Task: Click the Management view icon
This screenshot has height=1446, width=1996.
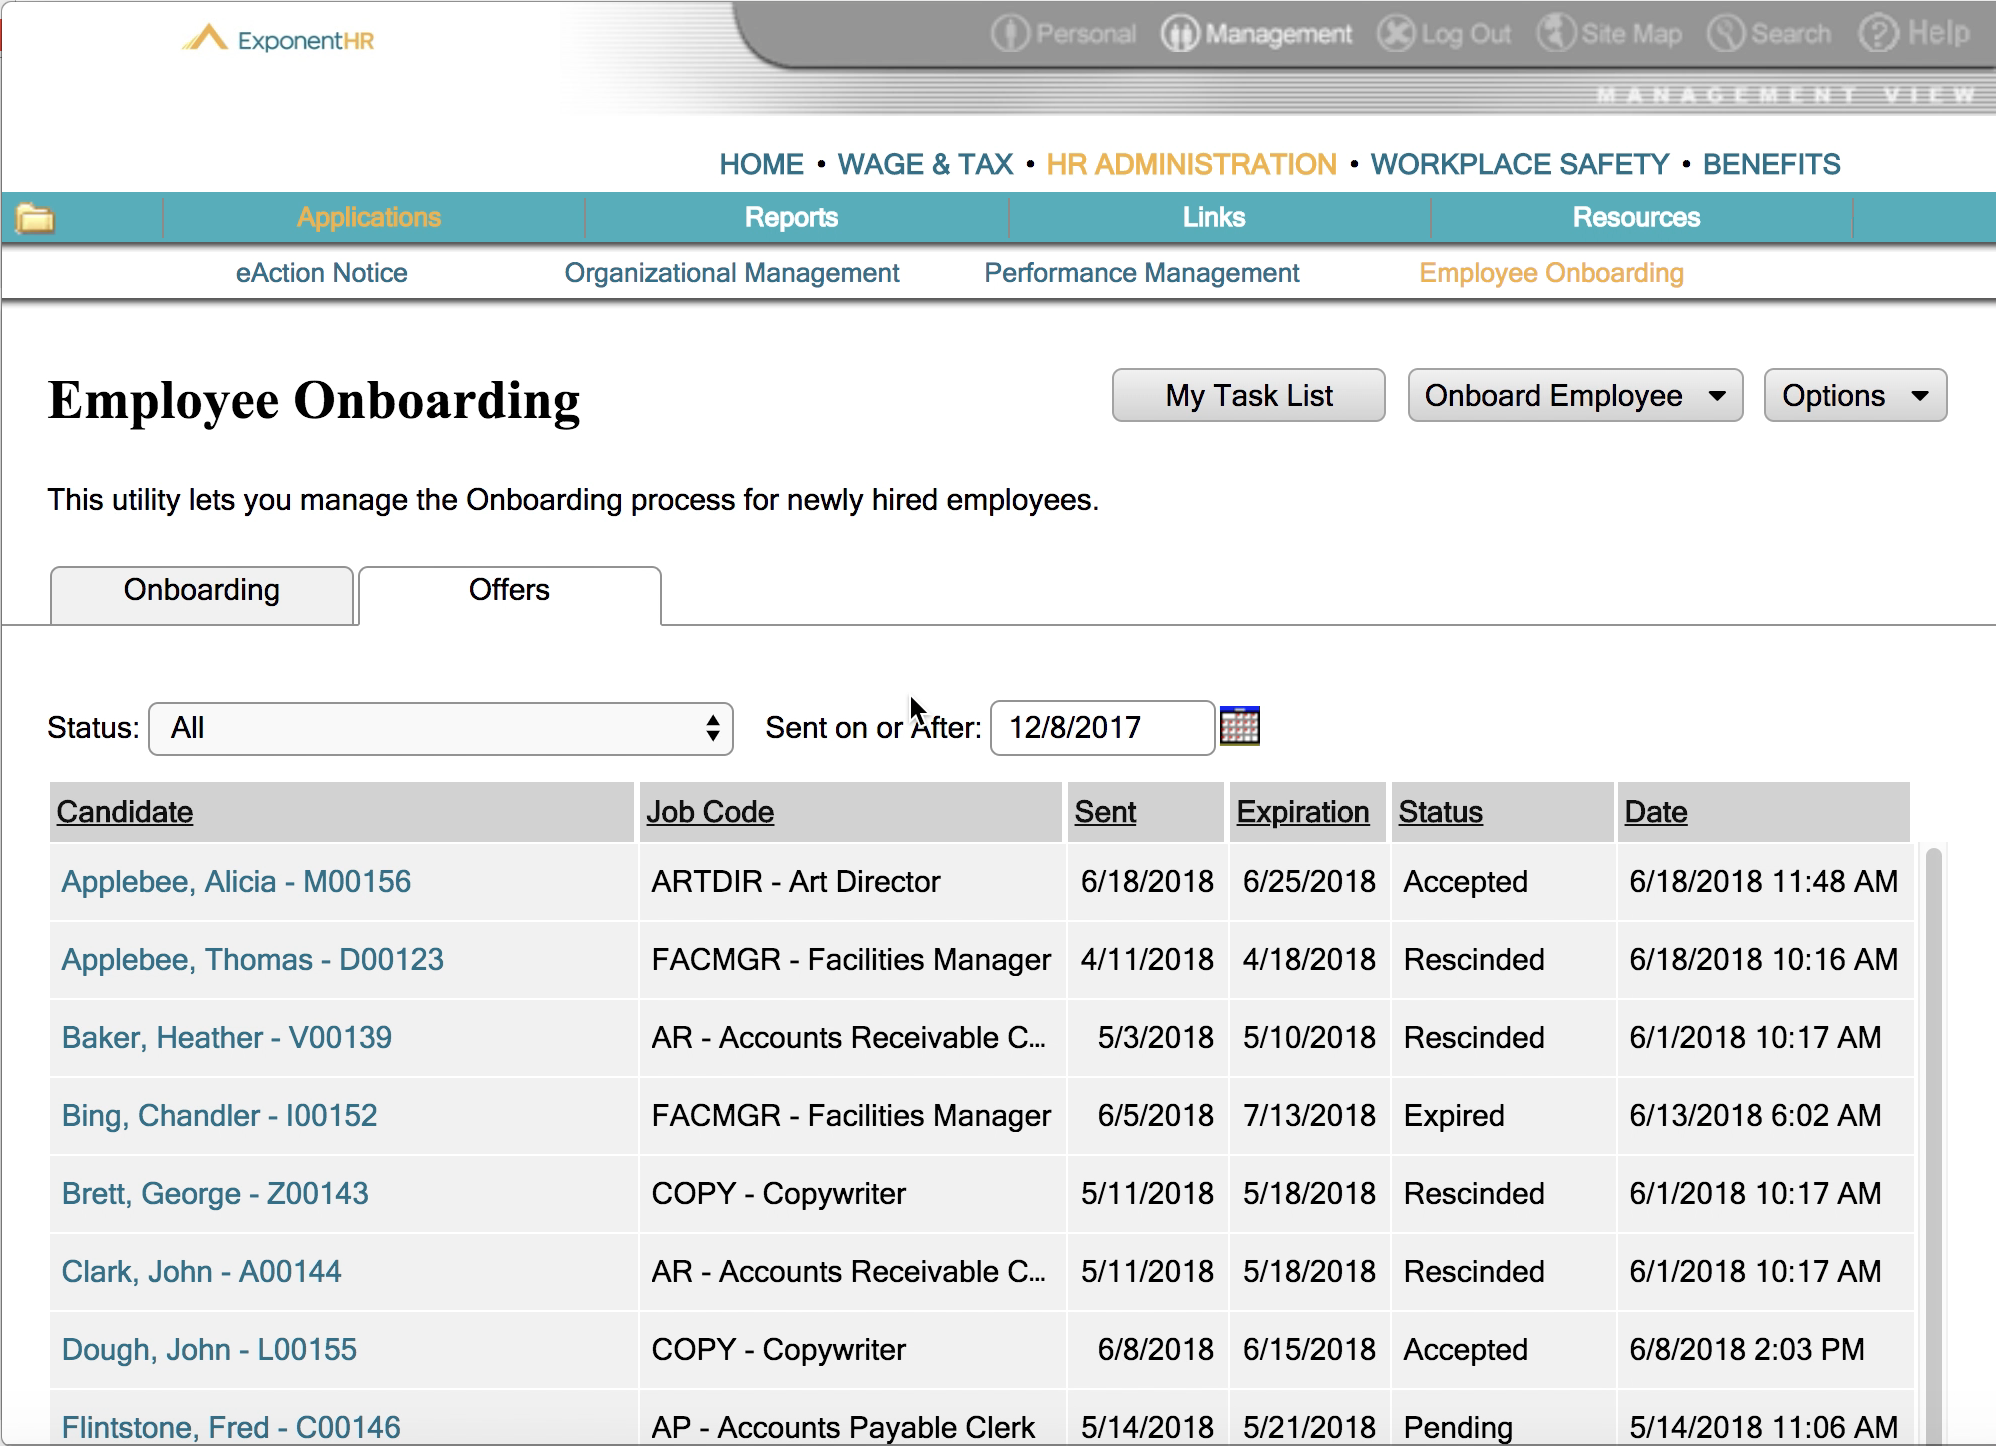Action: coord(1180,34)
